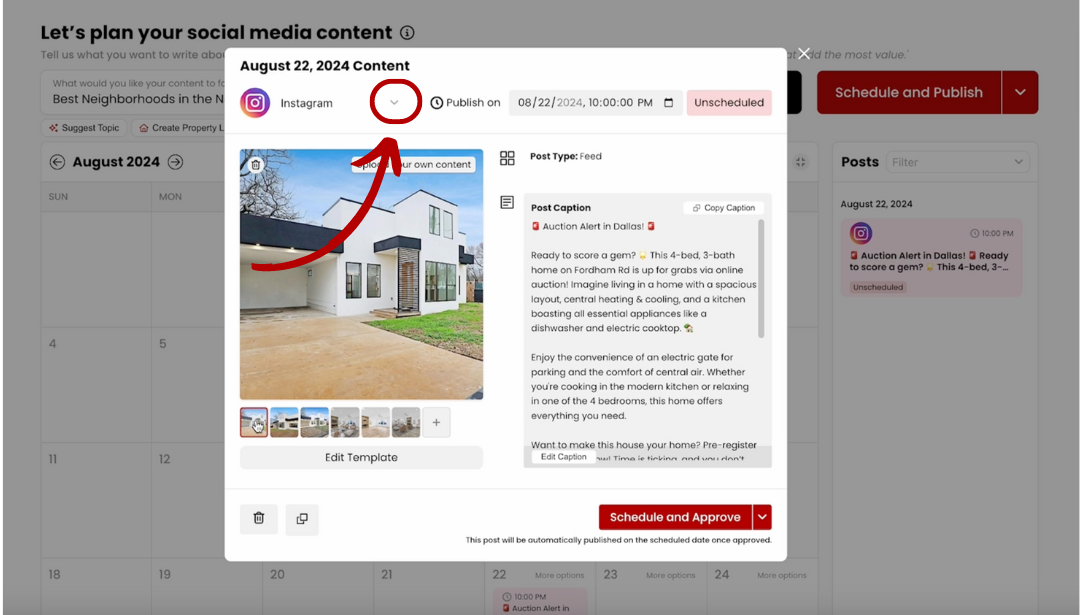The image size is (1080, 615).
Task: Open the Schedule and Publish dropdown arrow
Action: pyautogui.click(x=1020, y=92)
